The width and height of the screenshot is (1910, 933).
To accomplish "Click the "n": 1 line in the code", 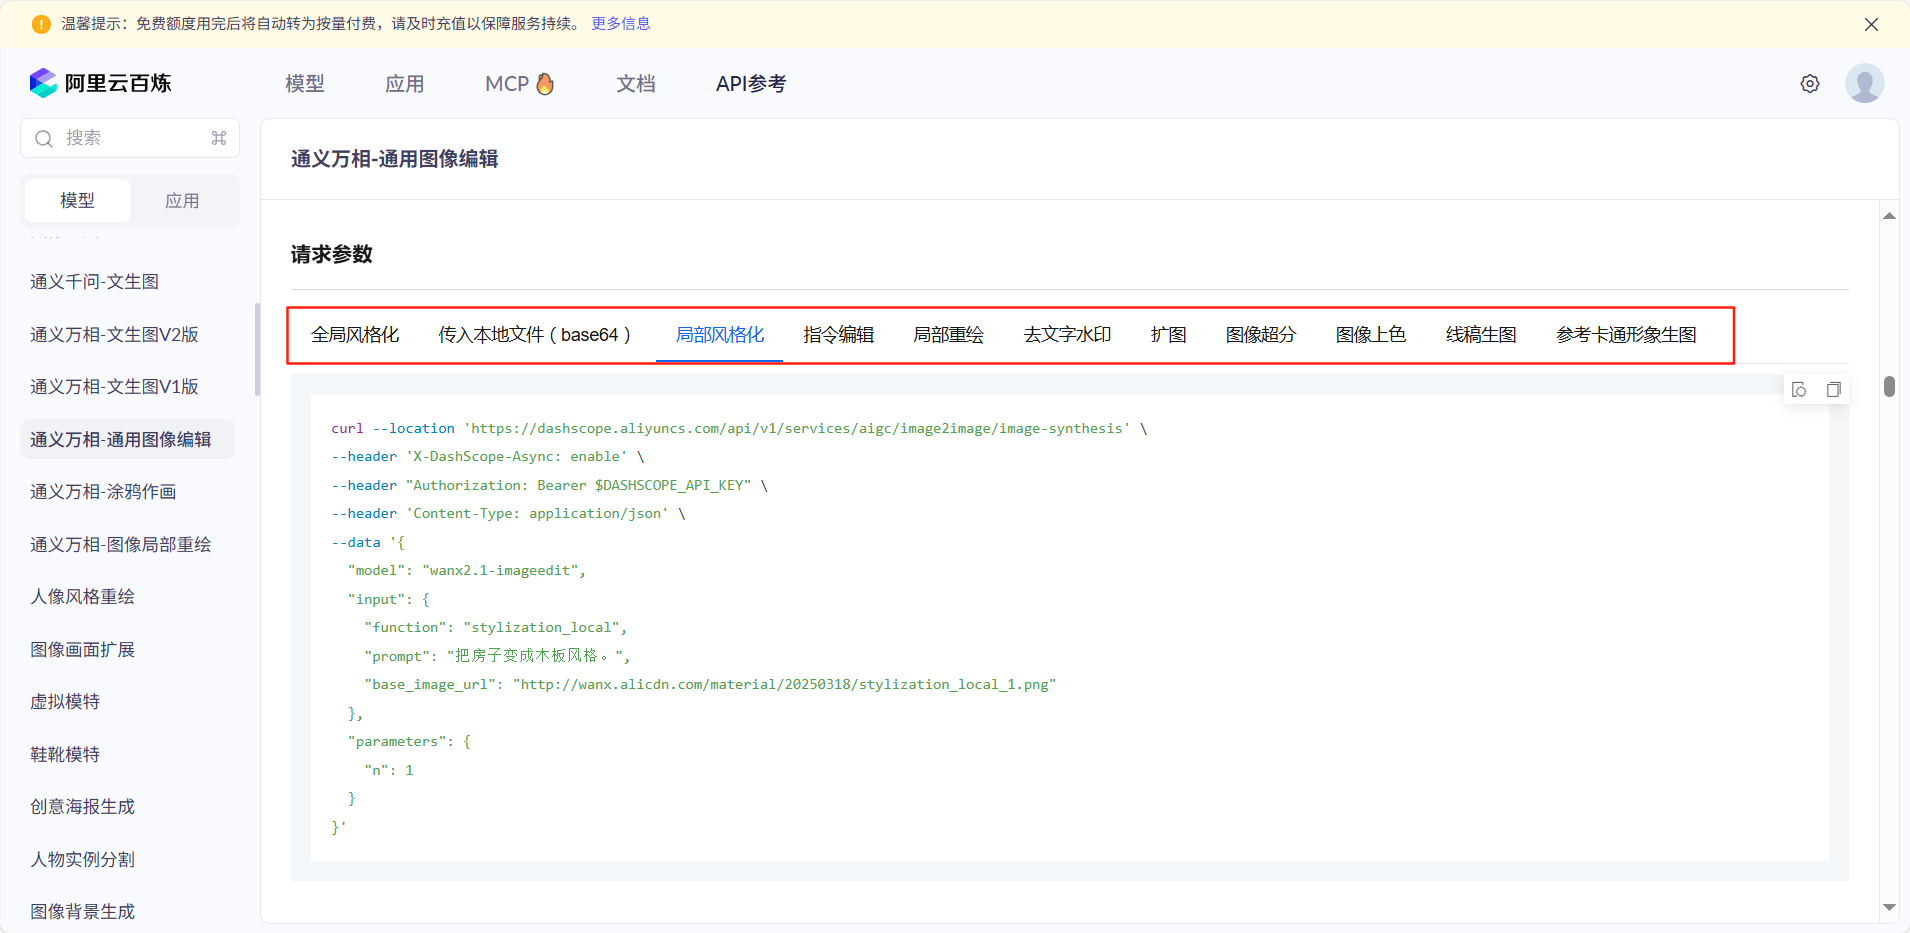I will [389, 771].
